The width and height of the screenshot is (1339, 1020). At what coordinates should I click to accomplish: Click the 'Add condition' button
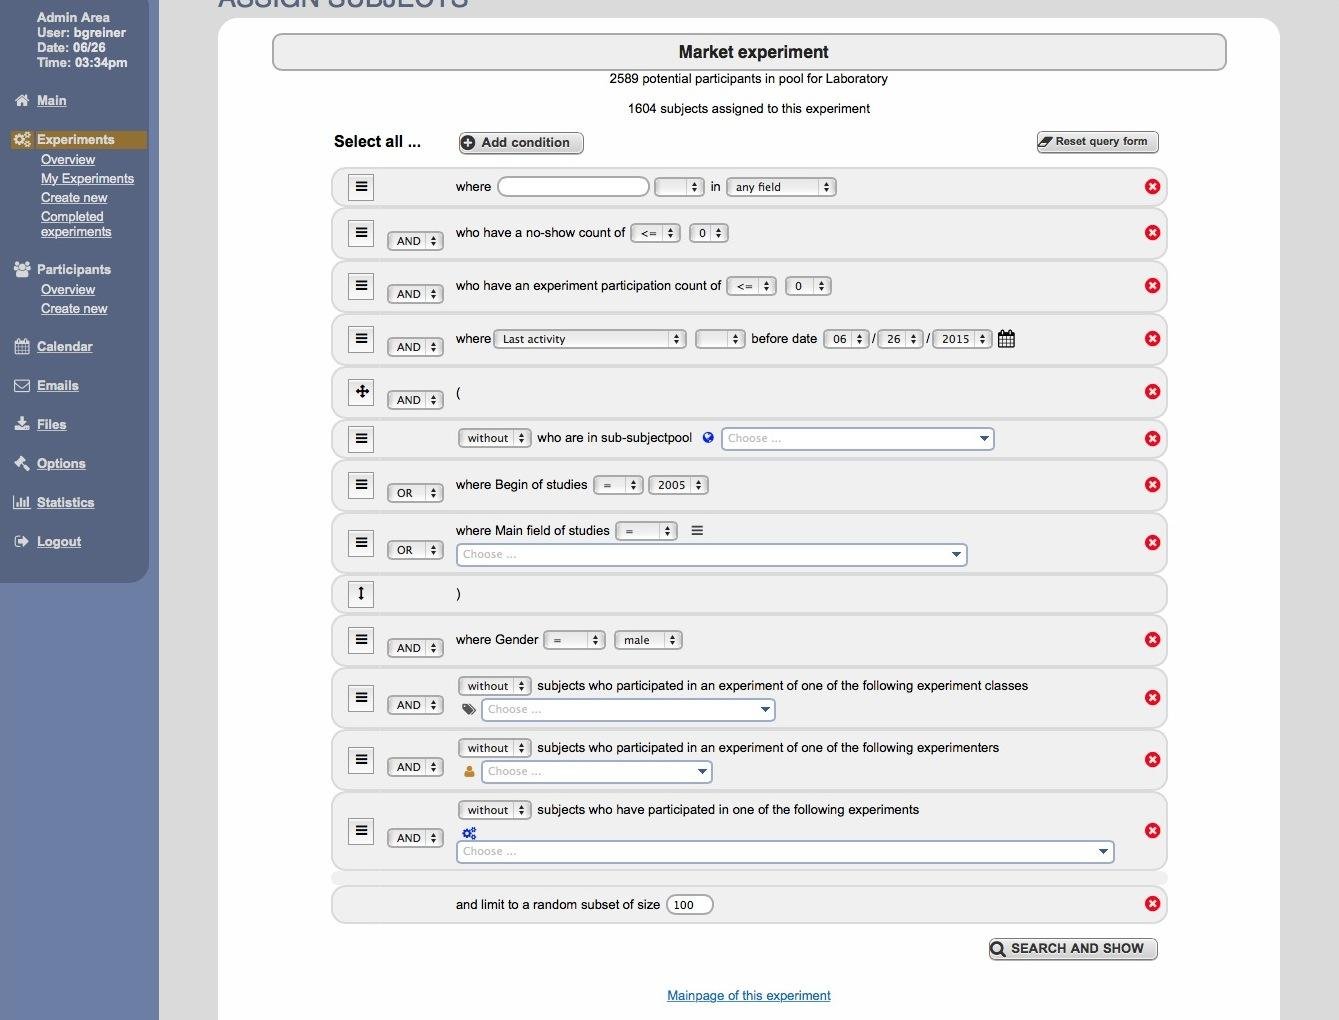point(520,142)
